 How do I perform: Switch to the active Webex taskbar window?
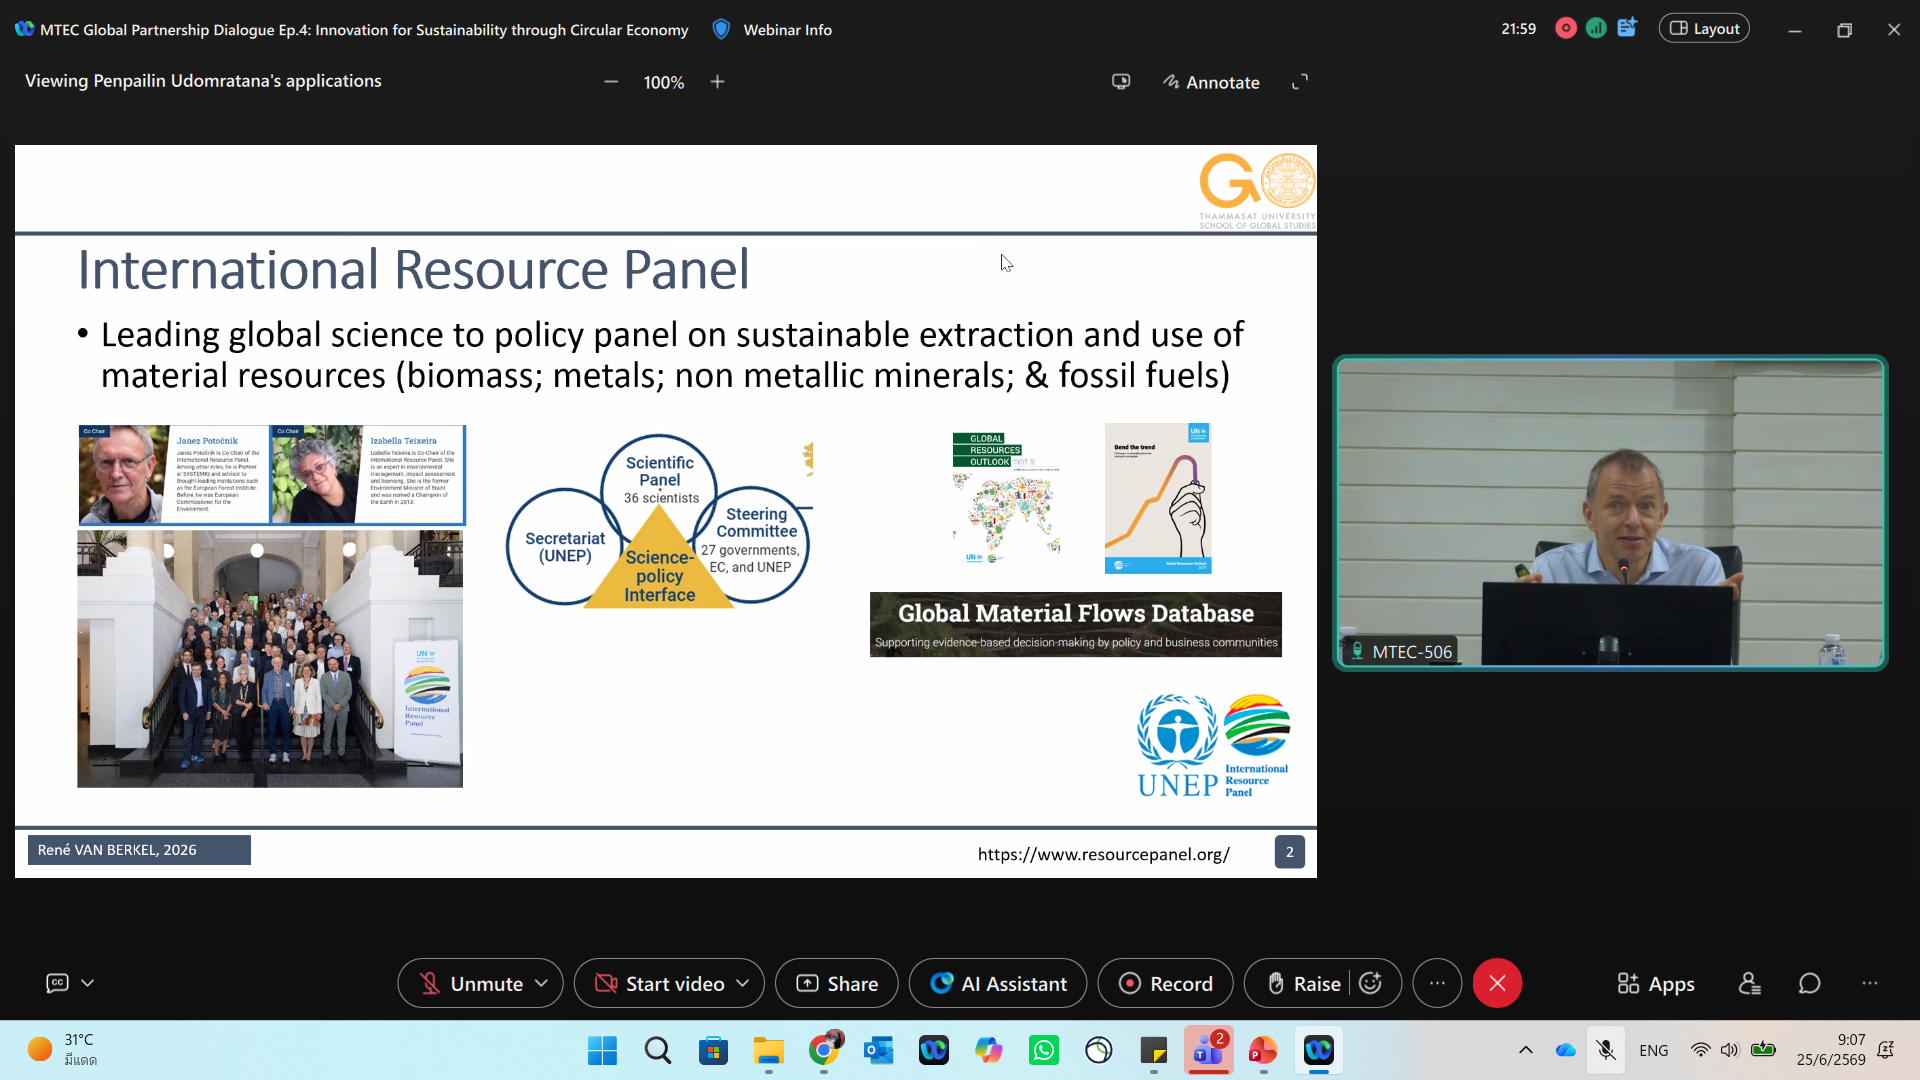point(1319,1050)
